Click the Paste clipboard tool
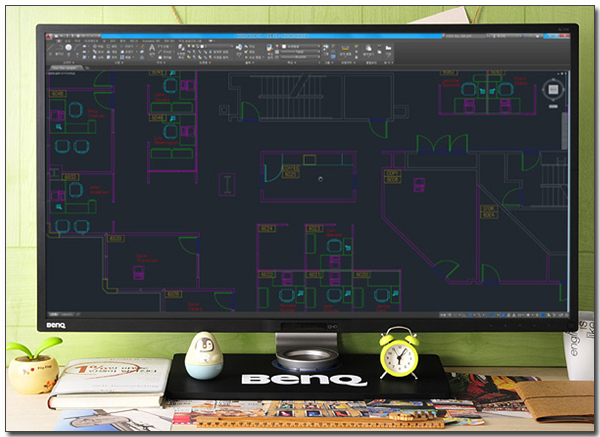 368,47
